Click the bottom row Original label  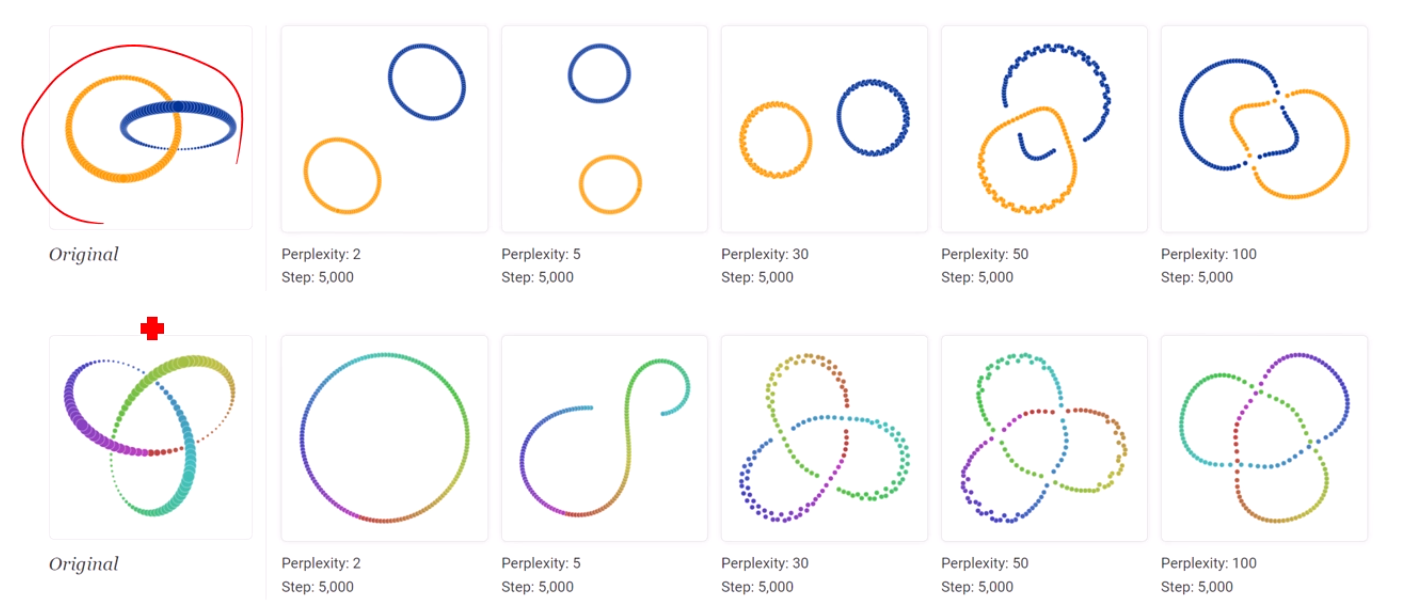tap(84, 564)
